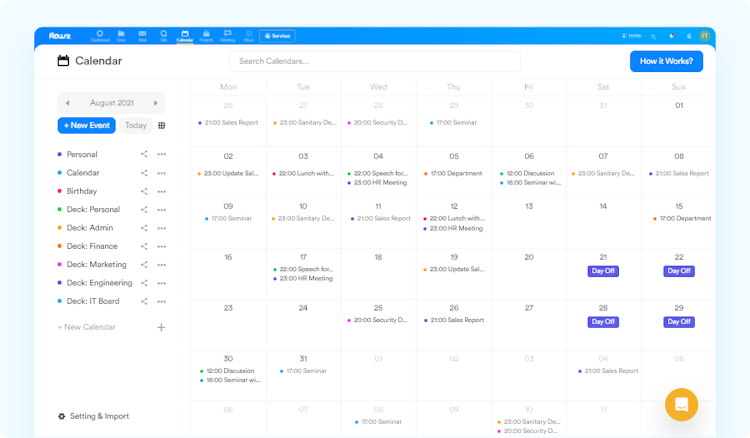Image resolution: width=750 pixels, height=438 pixels.
Task: Click the plus icon beside New Calendar
Action: tap(161, 327)
